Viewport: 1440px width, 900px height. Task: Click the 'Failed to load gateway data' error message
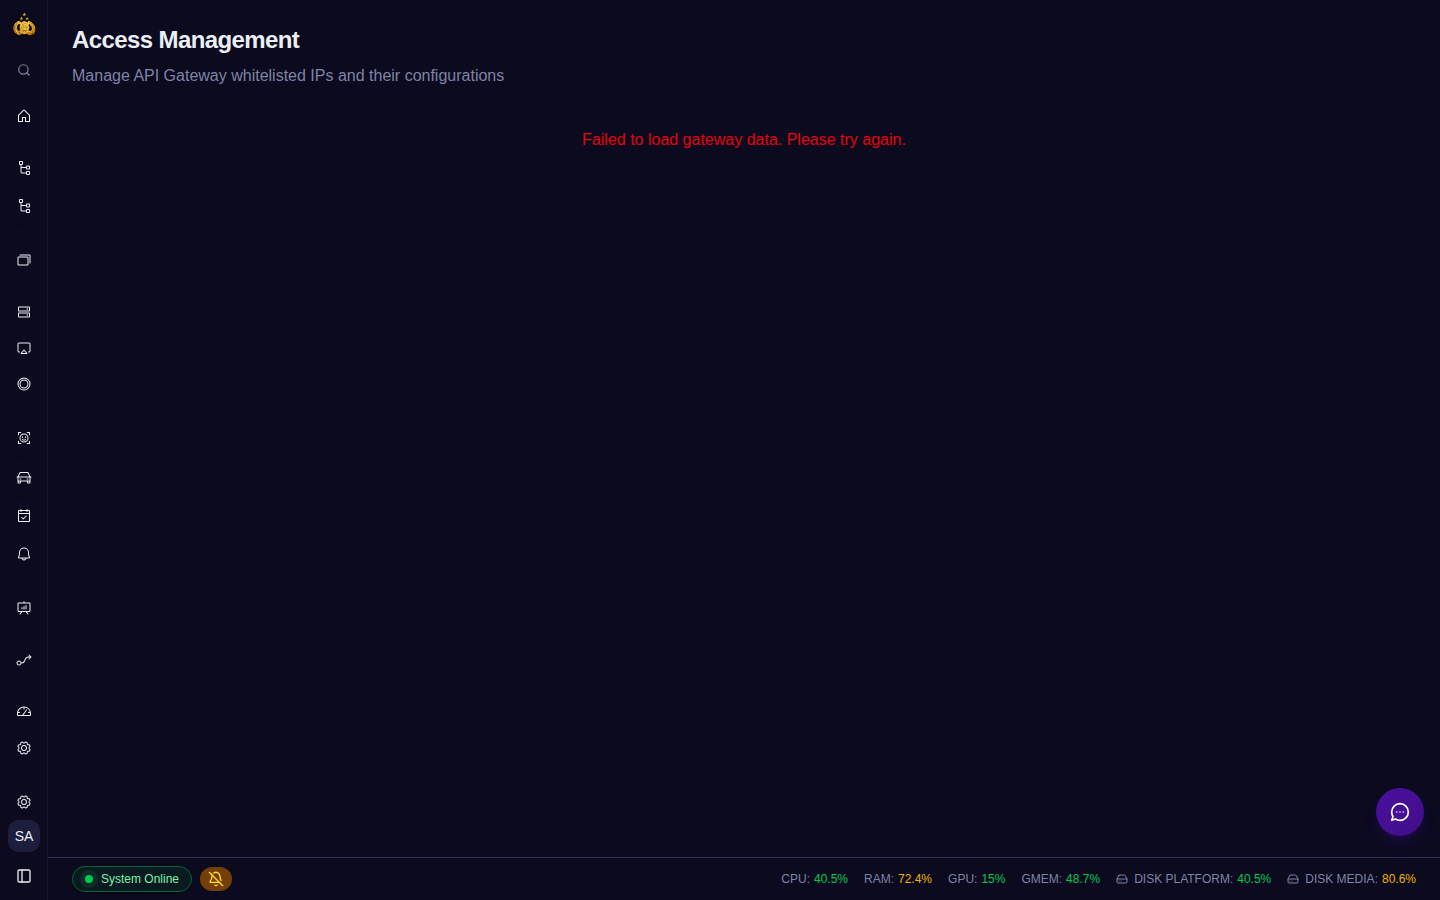click(744, 140)
